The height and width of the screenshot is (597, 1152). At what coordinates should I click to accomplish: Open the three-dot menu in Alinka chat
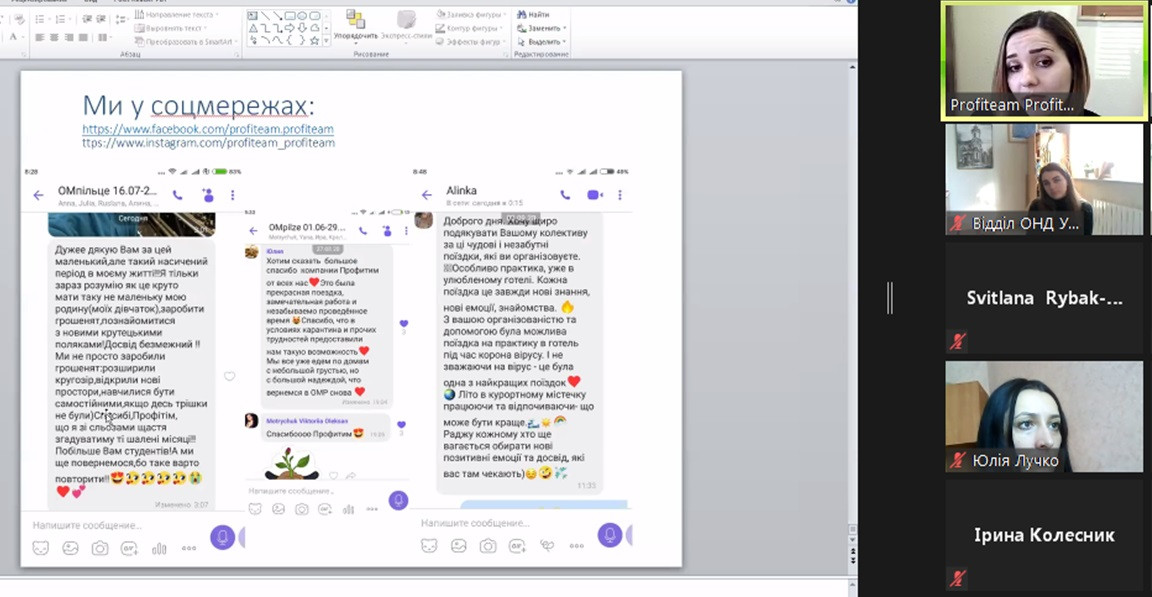click(620, 195)
